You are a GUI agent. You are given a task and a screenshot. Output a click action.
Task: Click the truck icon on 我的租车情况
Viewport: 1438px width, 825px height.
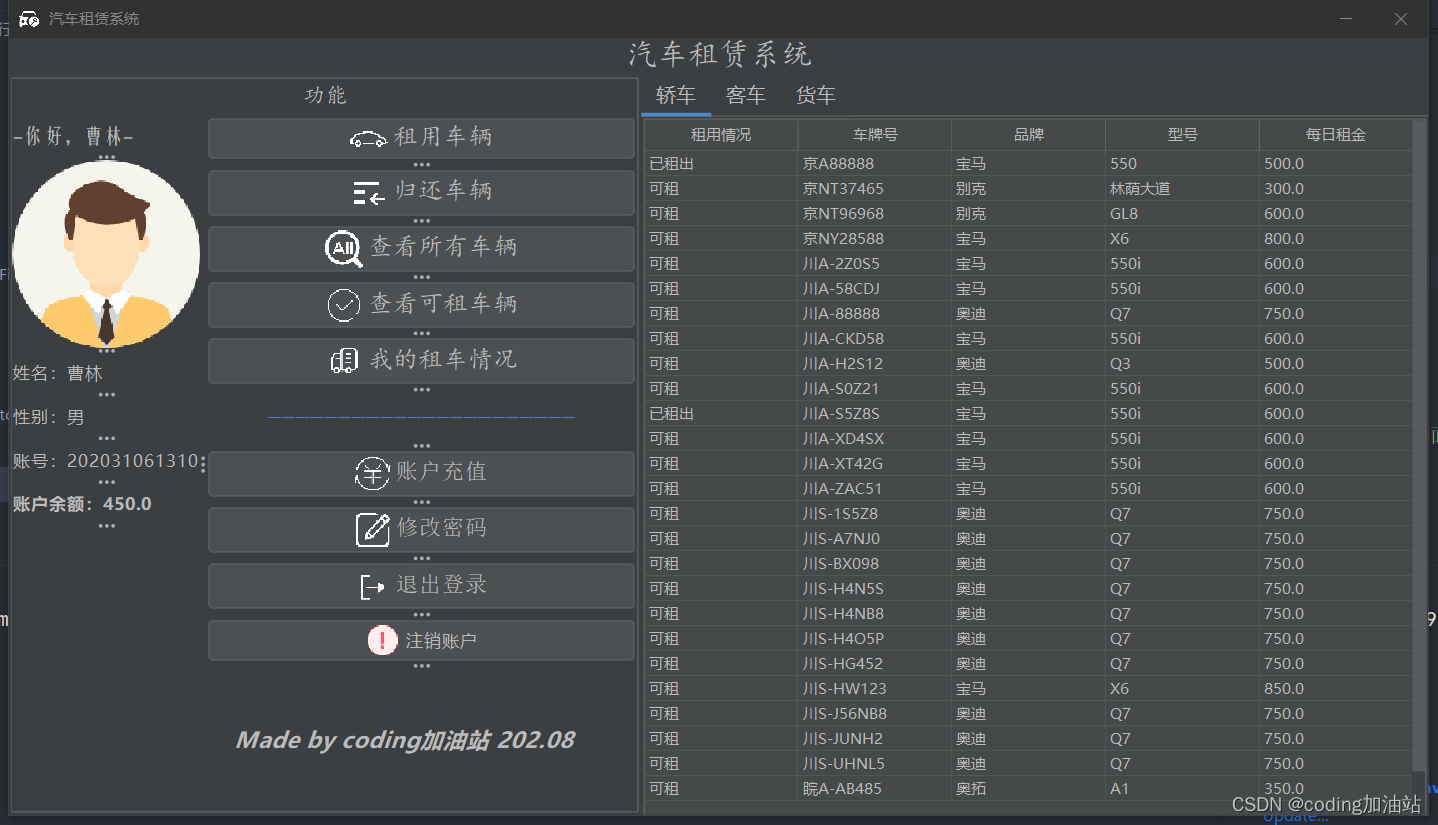point(344,361)
